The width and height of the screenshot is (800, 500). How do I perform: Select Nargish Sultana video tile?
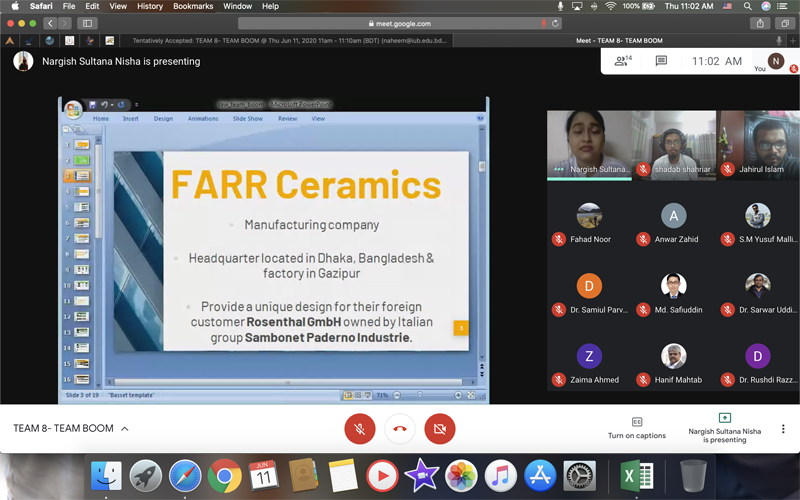point(589,145)
